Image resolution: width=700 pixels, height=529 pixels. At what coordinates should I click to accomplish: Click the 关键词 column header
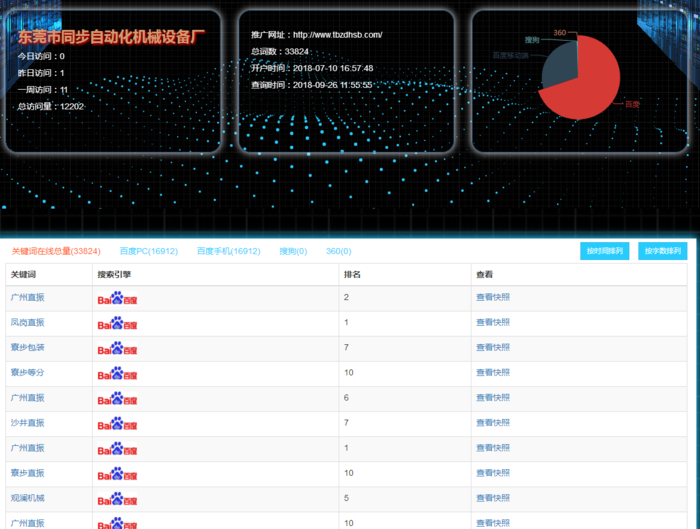click(x=23, y=275)
